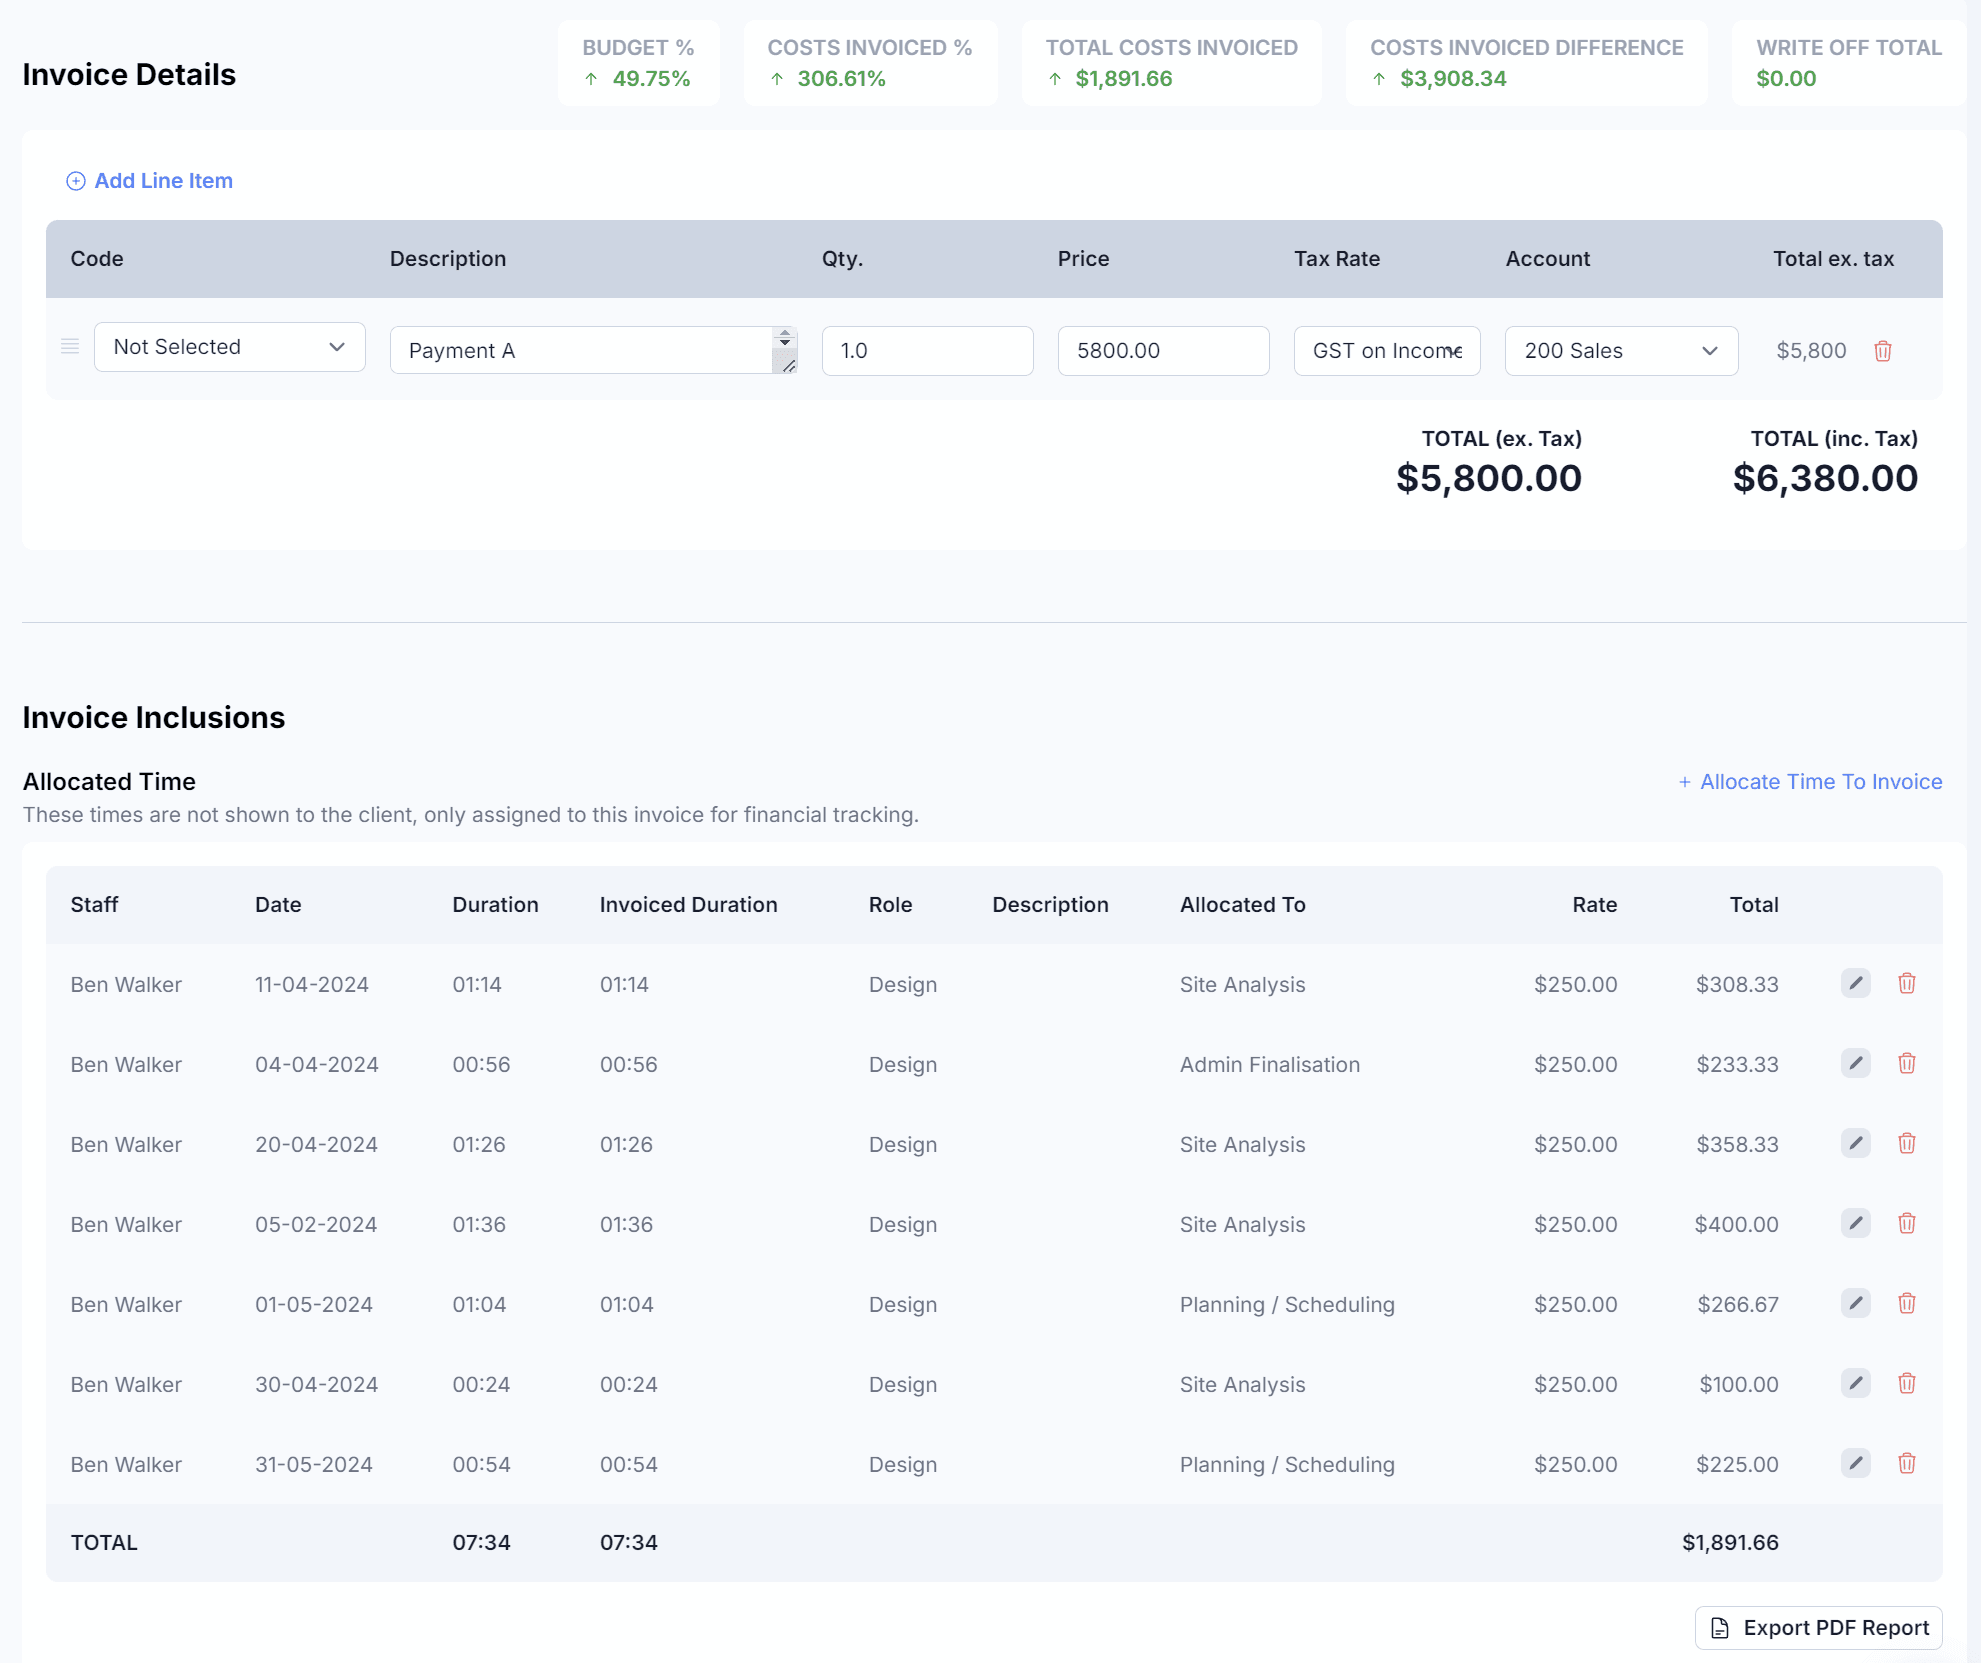Edit the 04-04-2024 Admin Finalisation entry
This screenshot has height=1663, width=1981.
[1856, 1063]
